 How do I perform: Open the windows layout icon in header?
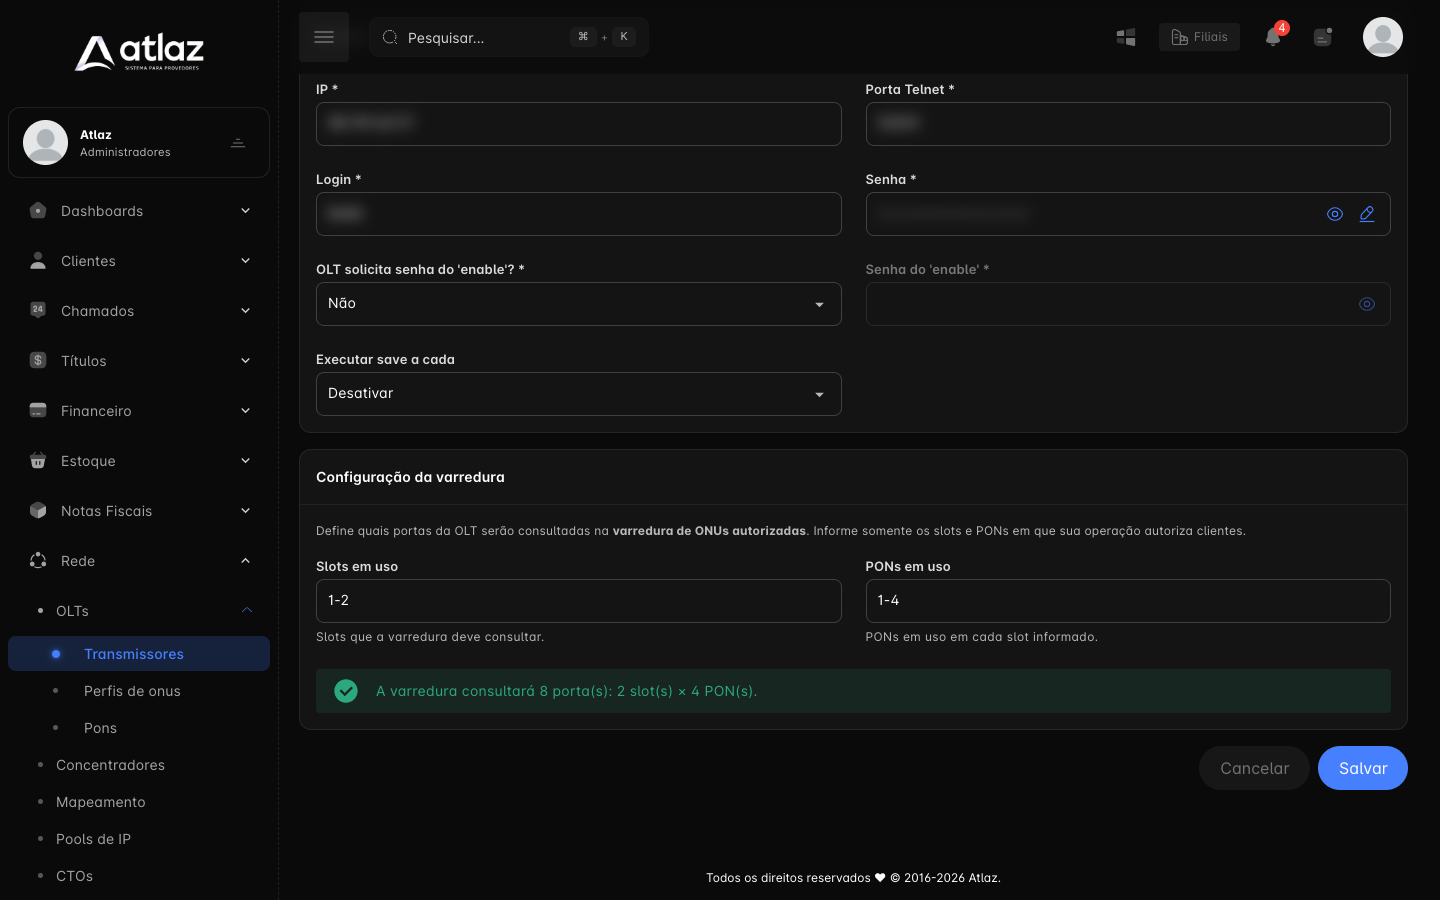(1126, 37)
